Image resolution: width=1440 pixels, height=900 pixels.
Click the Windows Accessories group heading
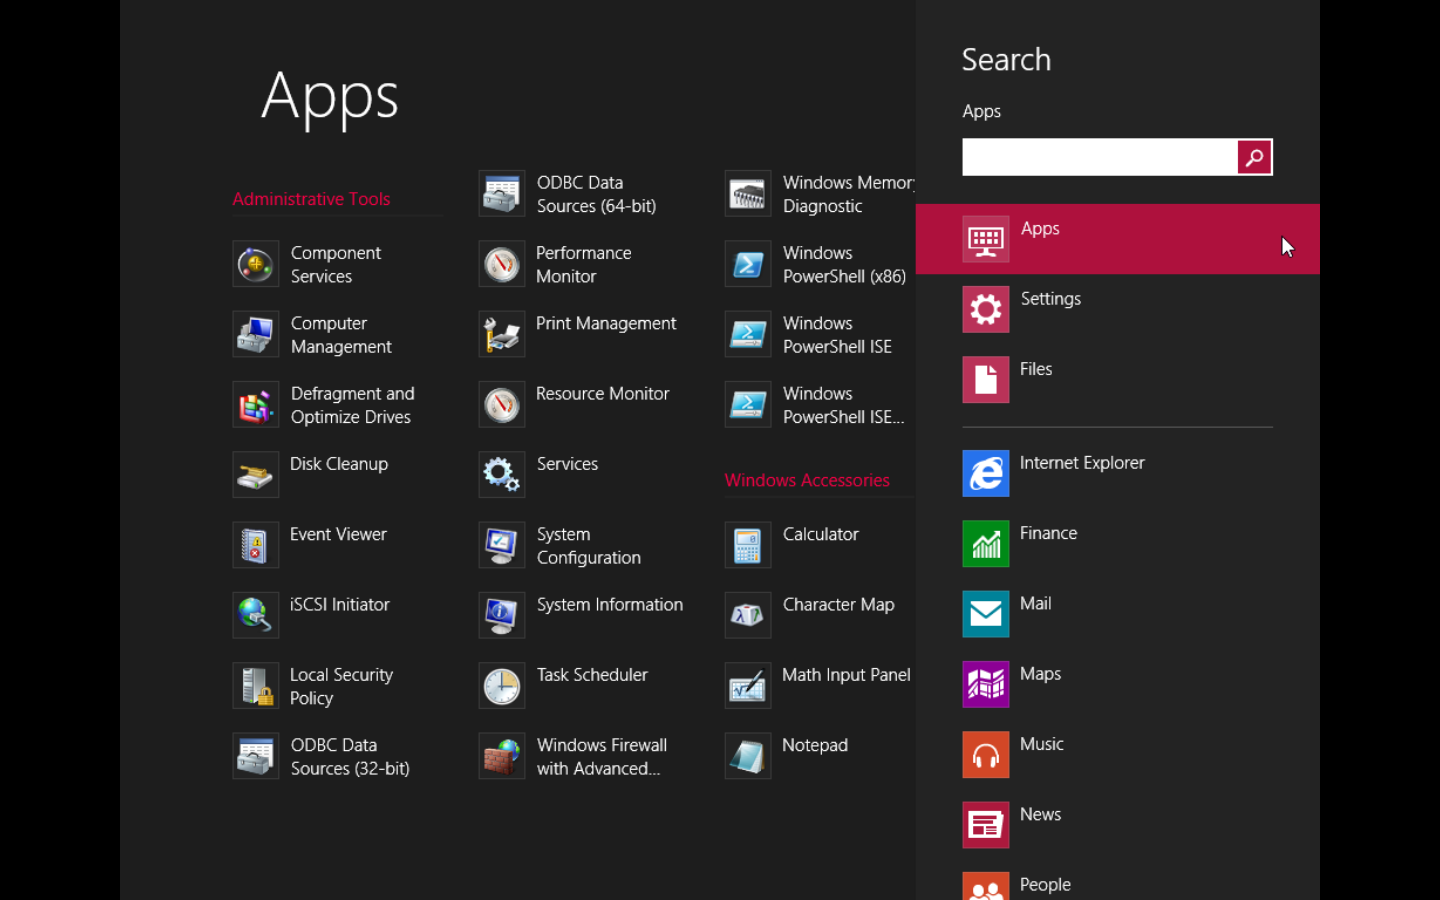(807, 480)
